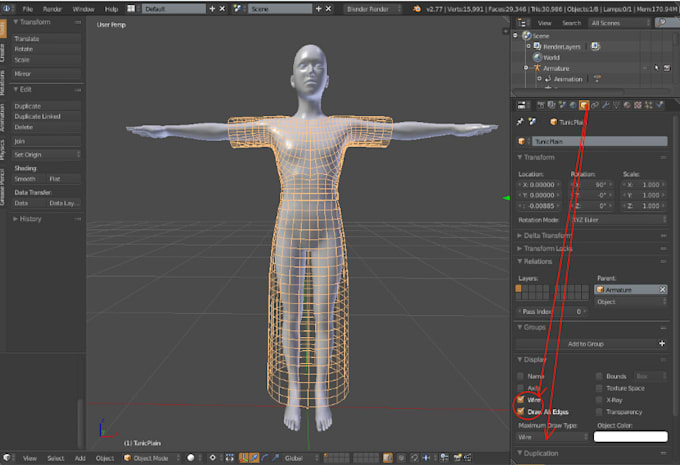Open the Texture properties tab icon
Image resolution: width=680 pixels, height=465 pixels.
pos(638,105)
